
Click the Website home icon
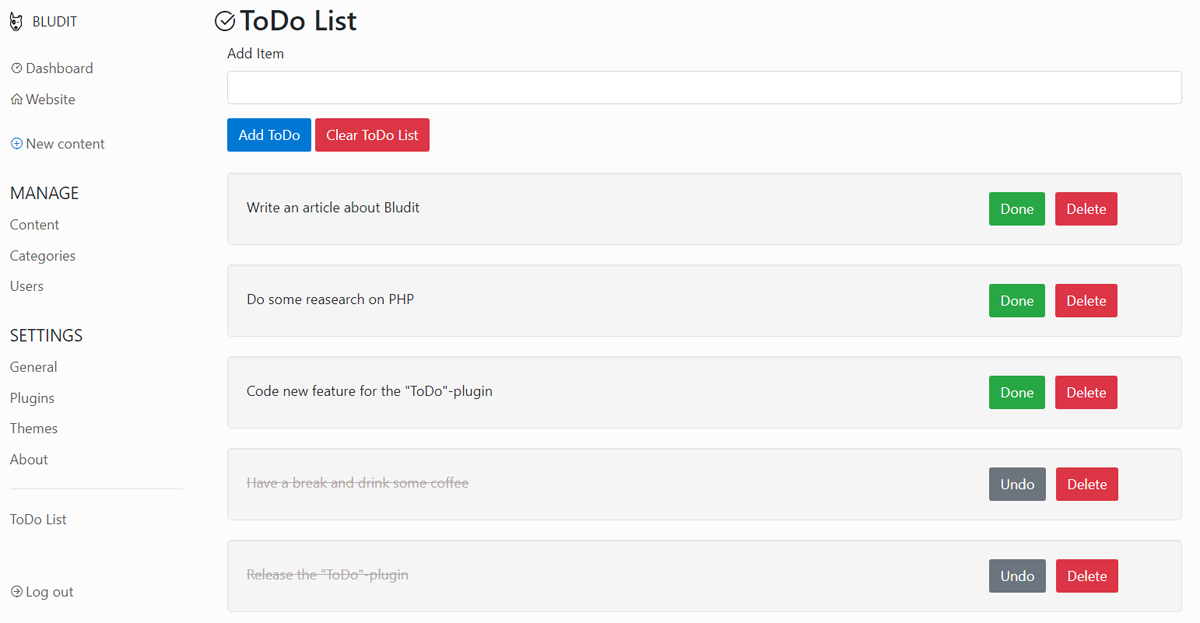[x=16, y=100]
